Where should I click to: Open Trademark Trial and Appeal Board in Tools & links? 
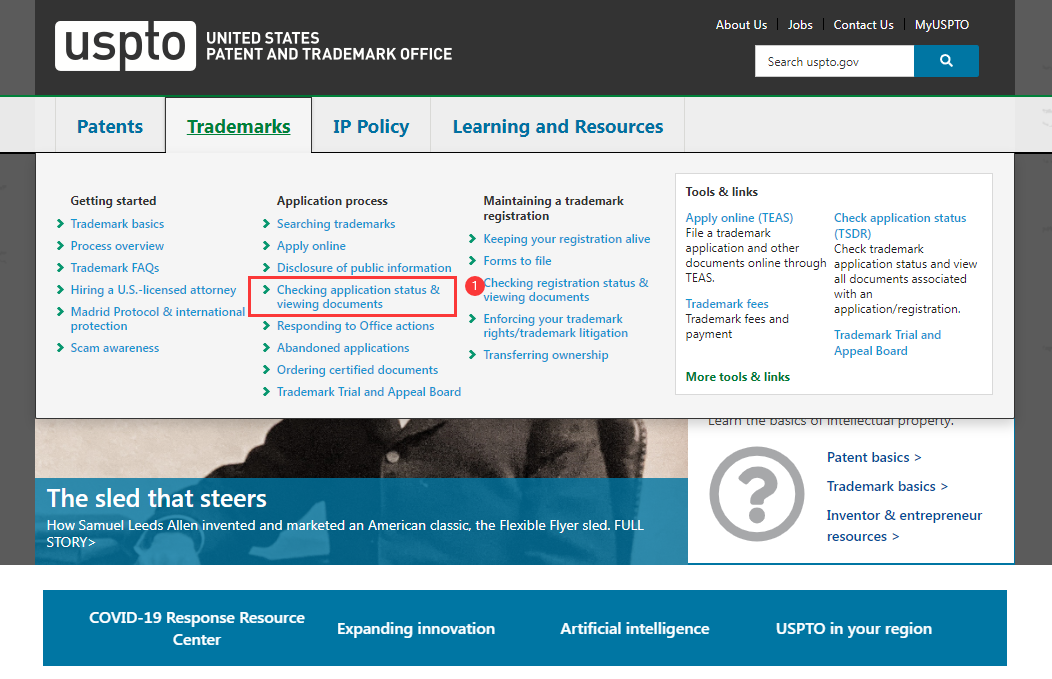[887, 343]
